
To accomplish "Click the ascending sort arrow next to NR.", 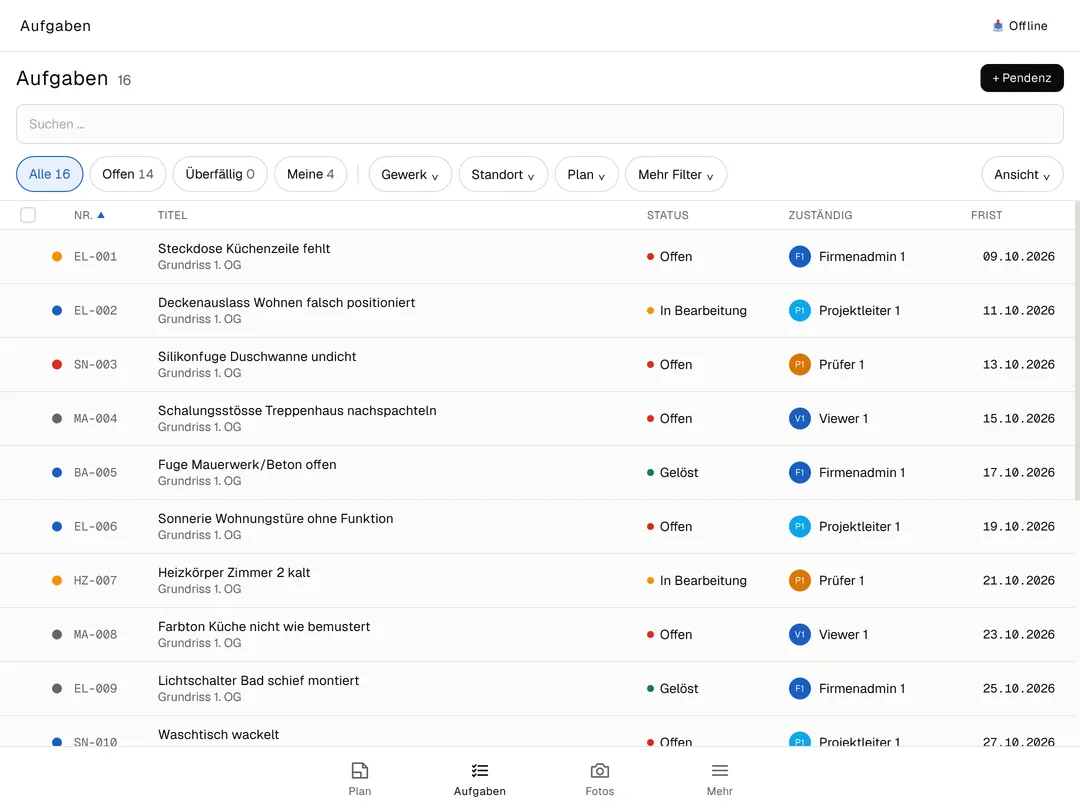I will click(101, 215).
